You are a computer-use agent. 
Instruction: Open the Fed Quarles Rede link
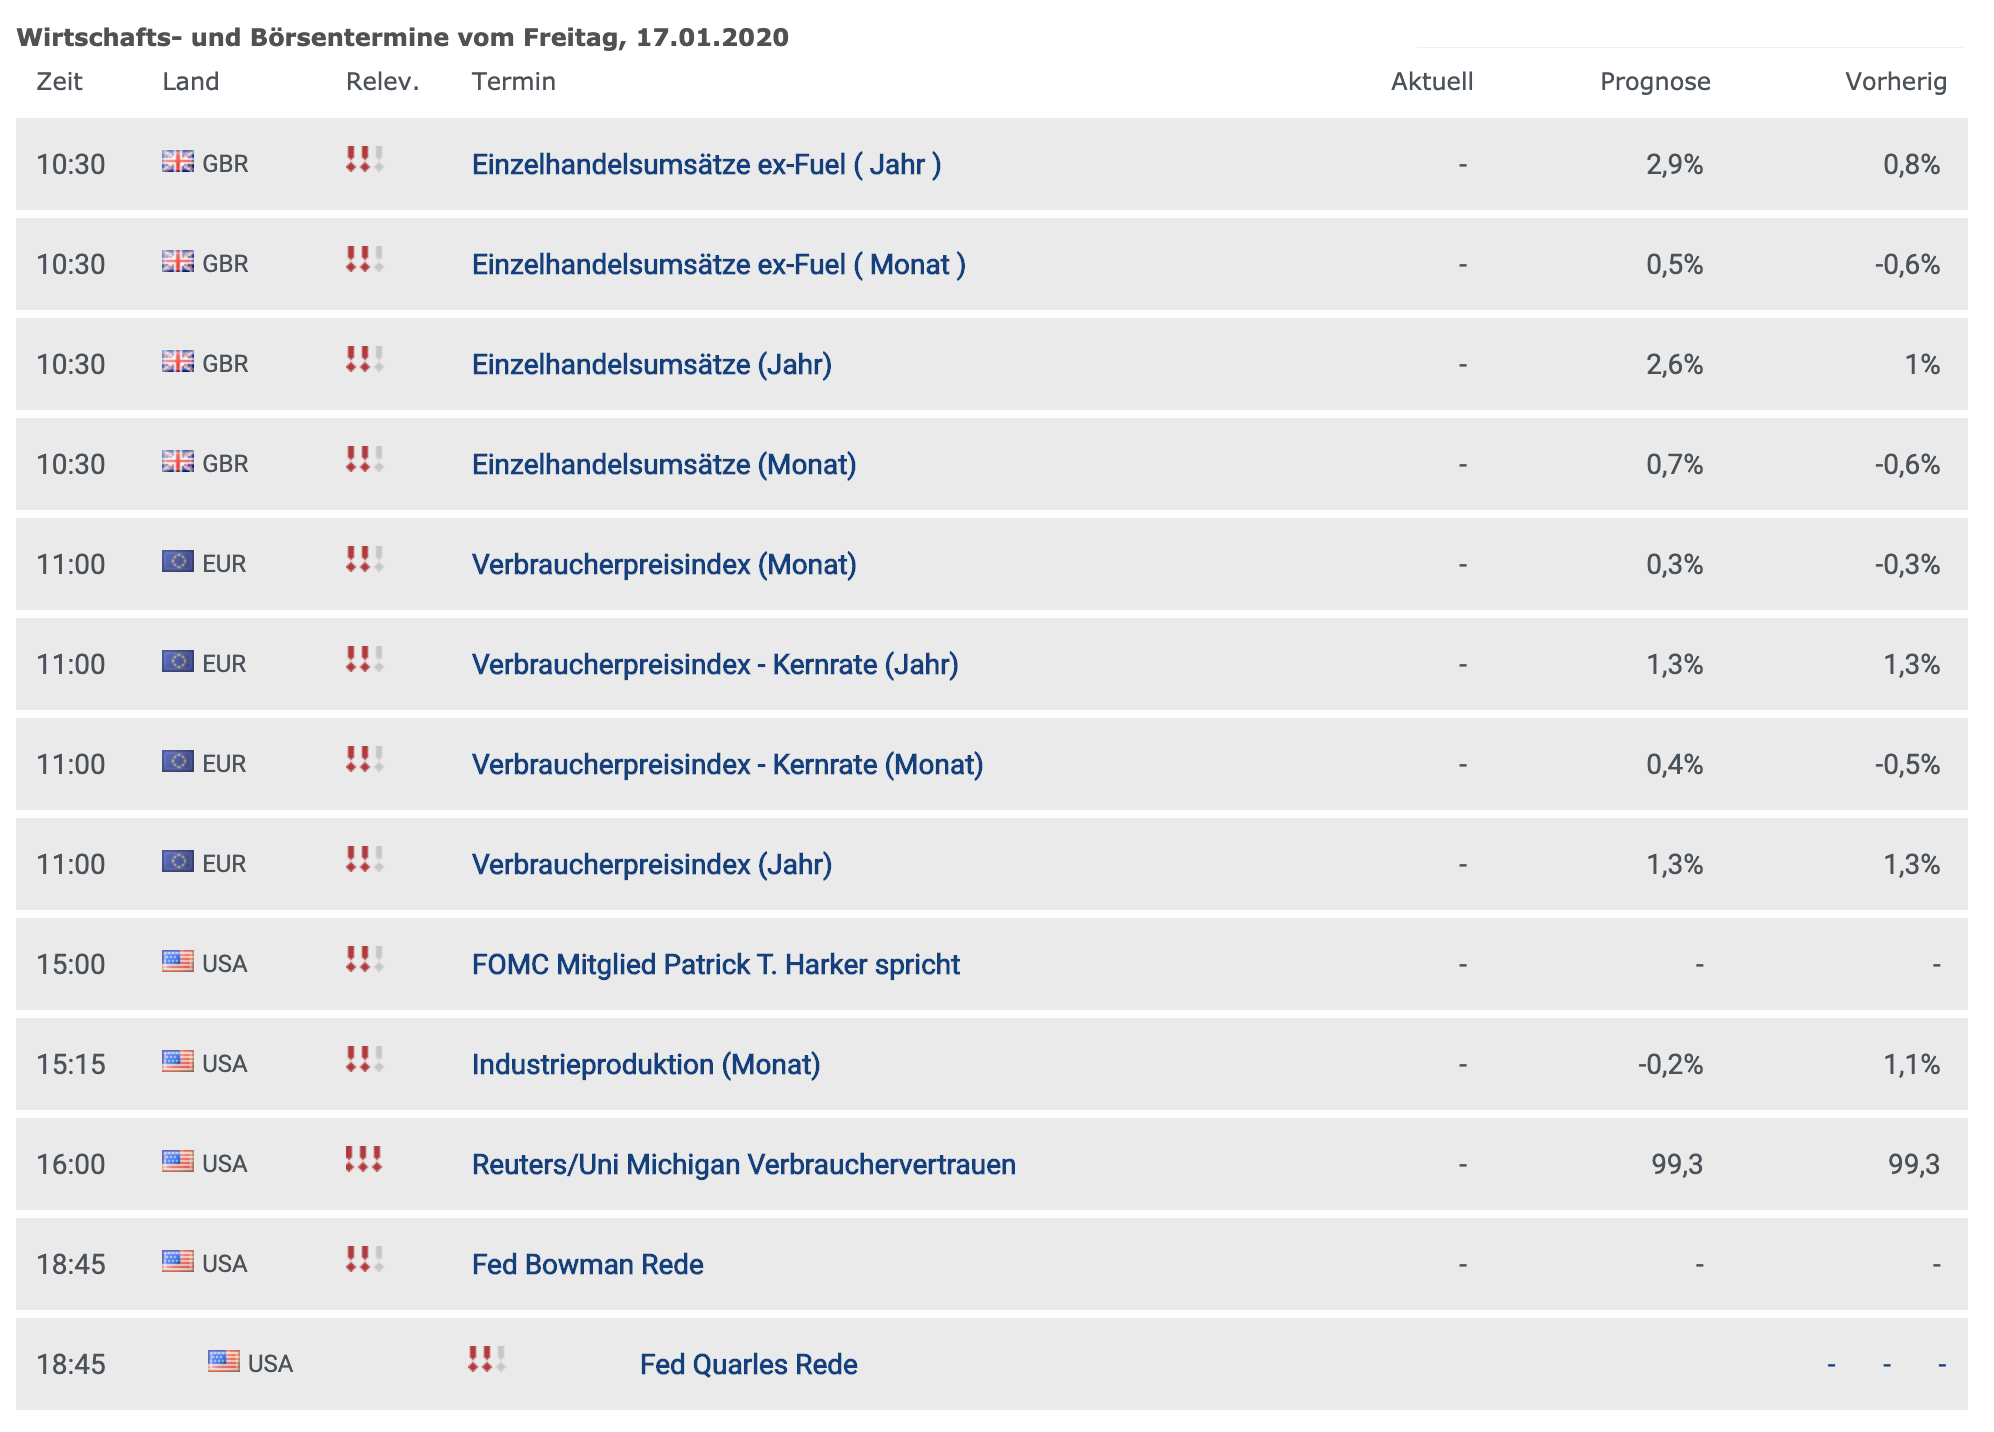pyautogui.click(x=749, y=1364)
